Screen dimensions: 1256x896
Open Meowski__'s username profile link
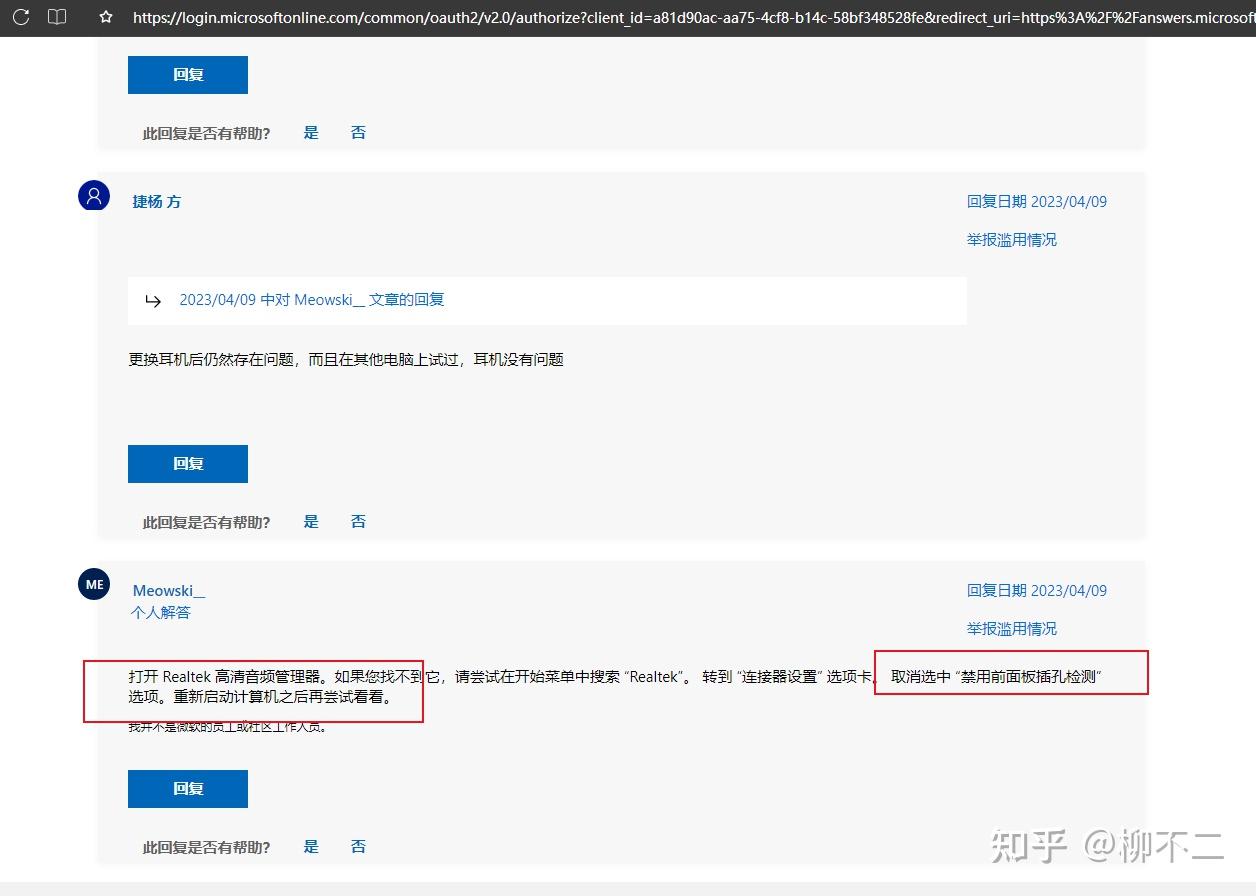(x=168, y=590)
